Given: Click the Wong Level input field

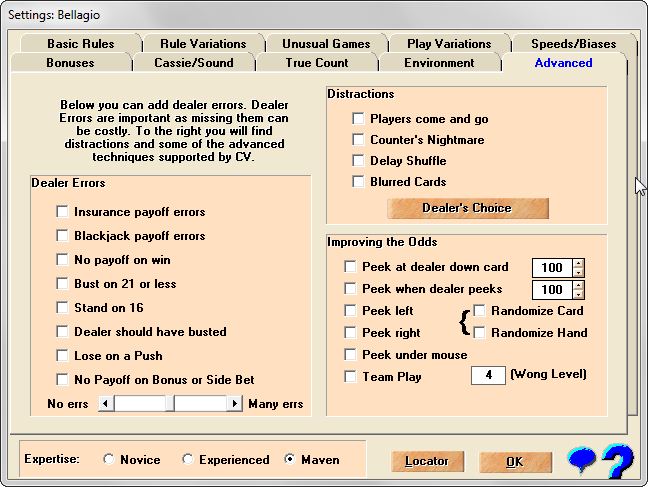Looking at the screenshot, I should coord(488,375).
